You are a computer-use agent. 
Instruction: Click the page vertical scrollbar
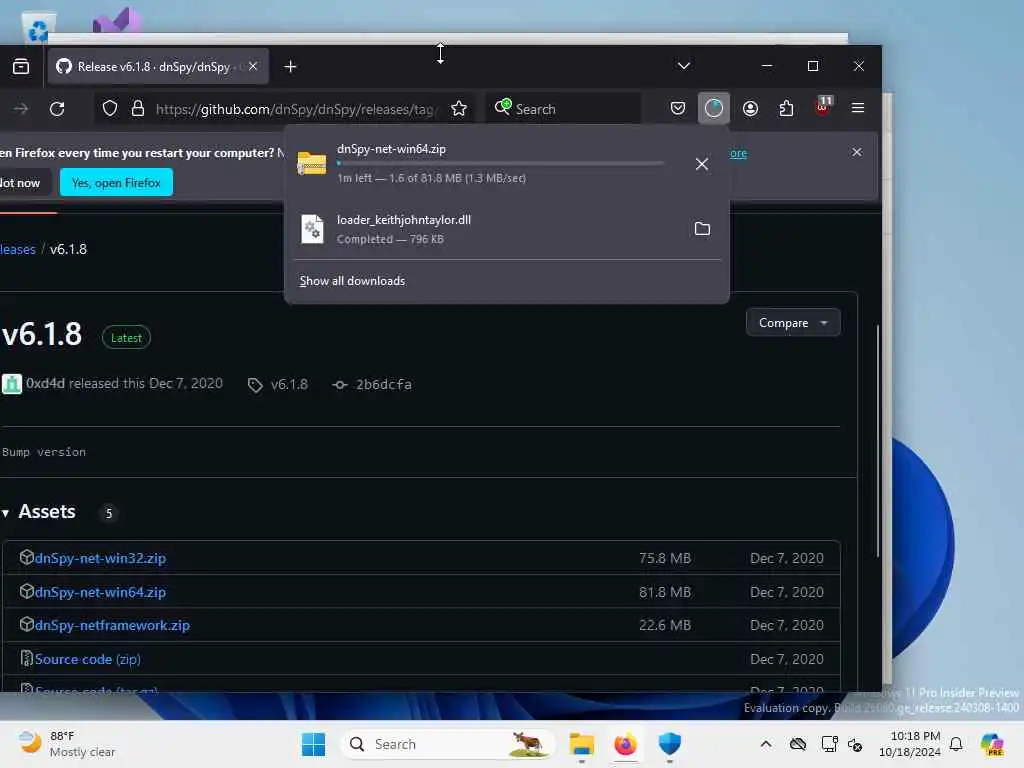click(878, 440)
